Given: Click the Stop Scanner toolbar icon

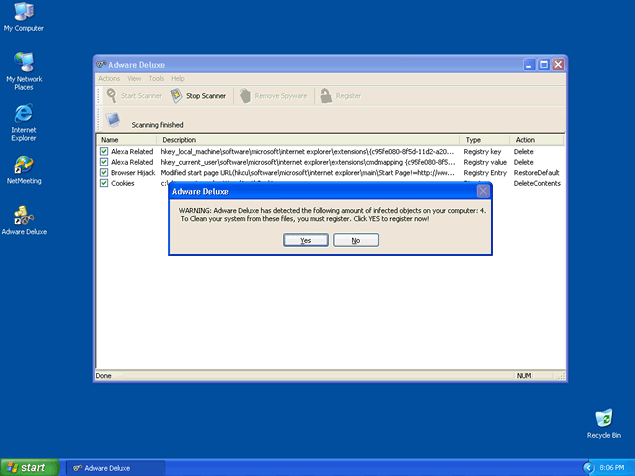Looking at the screenshot, I should point(176,96).
